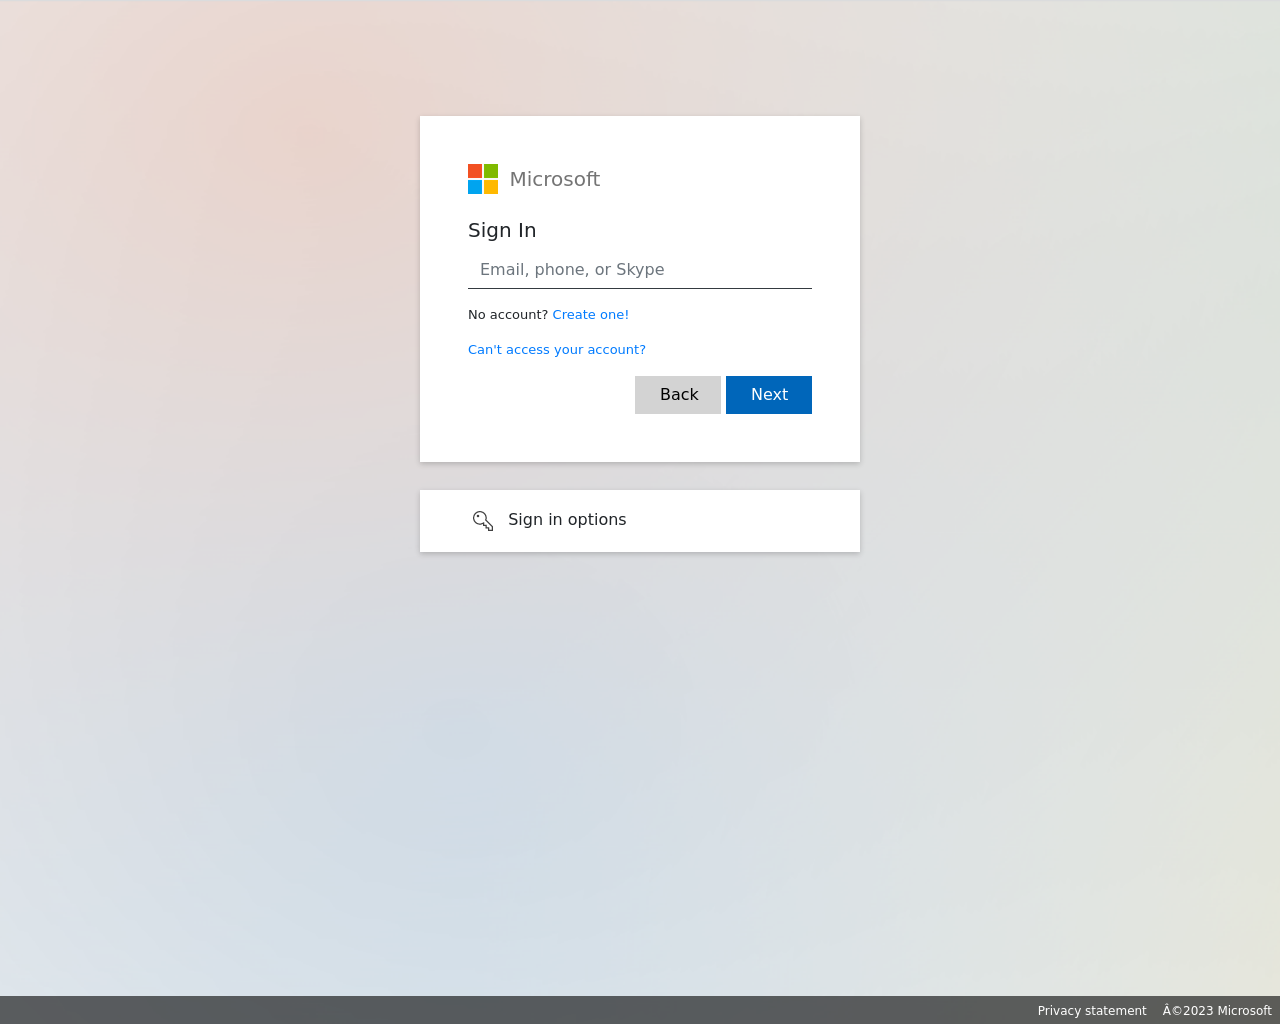Click the key icon beside Sign in options
The height and width of the screenshot is (1024, 1280).
483,521
